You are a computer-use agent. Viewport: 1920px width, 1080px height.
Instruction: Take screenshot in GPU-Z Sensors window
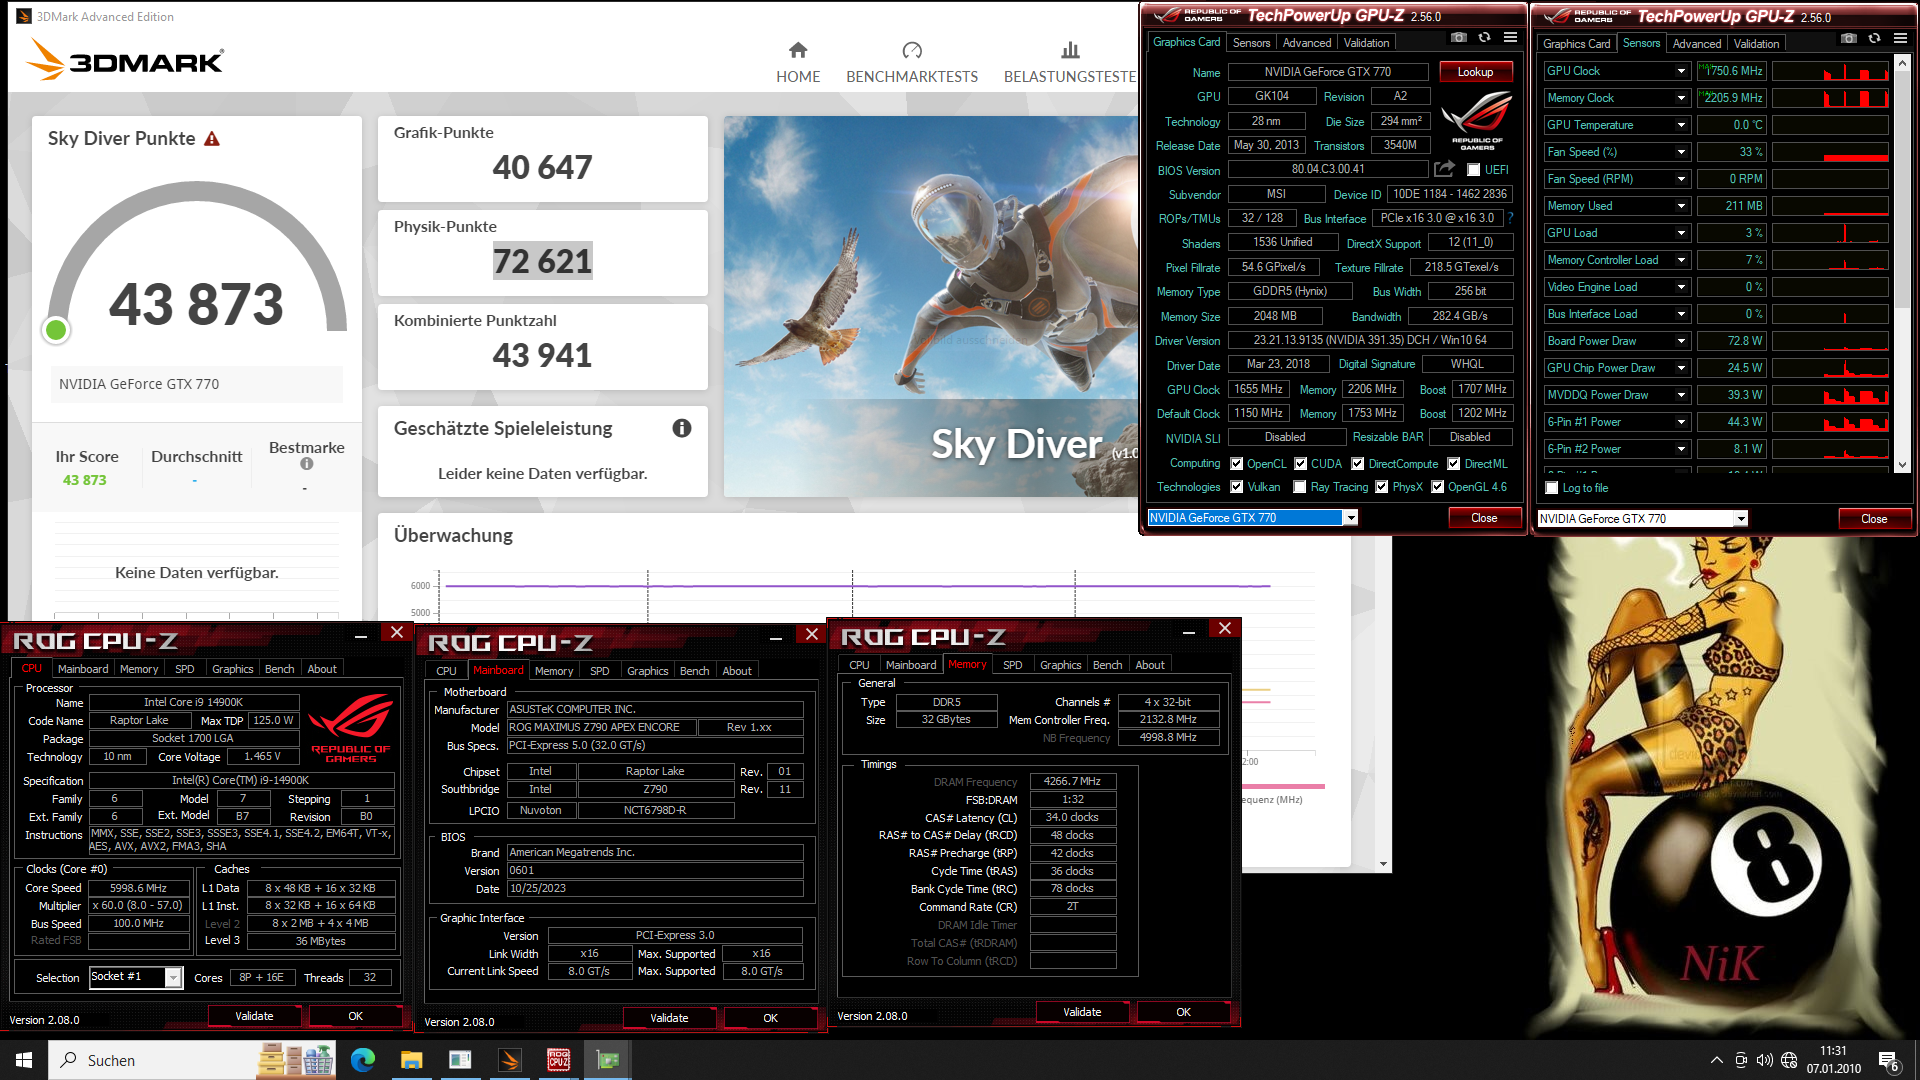pyautogui.click(x=1849, y=39)
